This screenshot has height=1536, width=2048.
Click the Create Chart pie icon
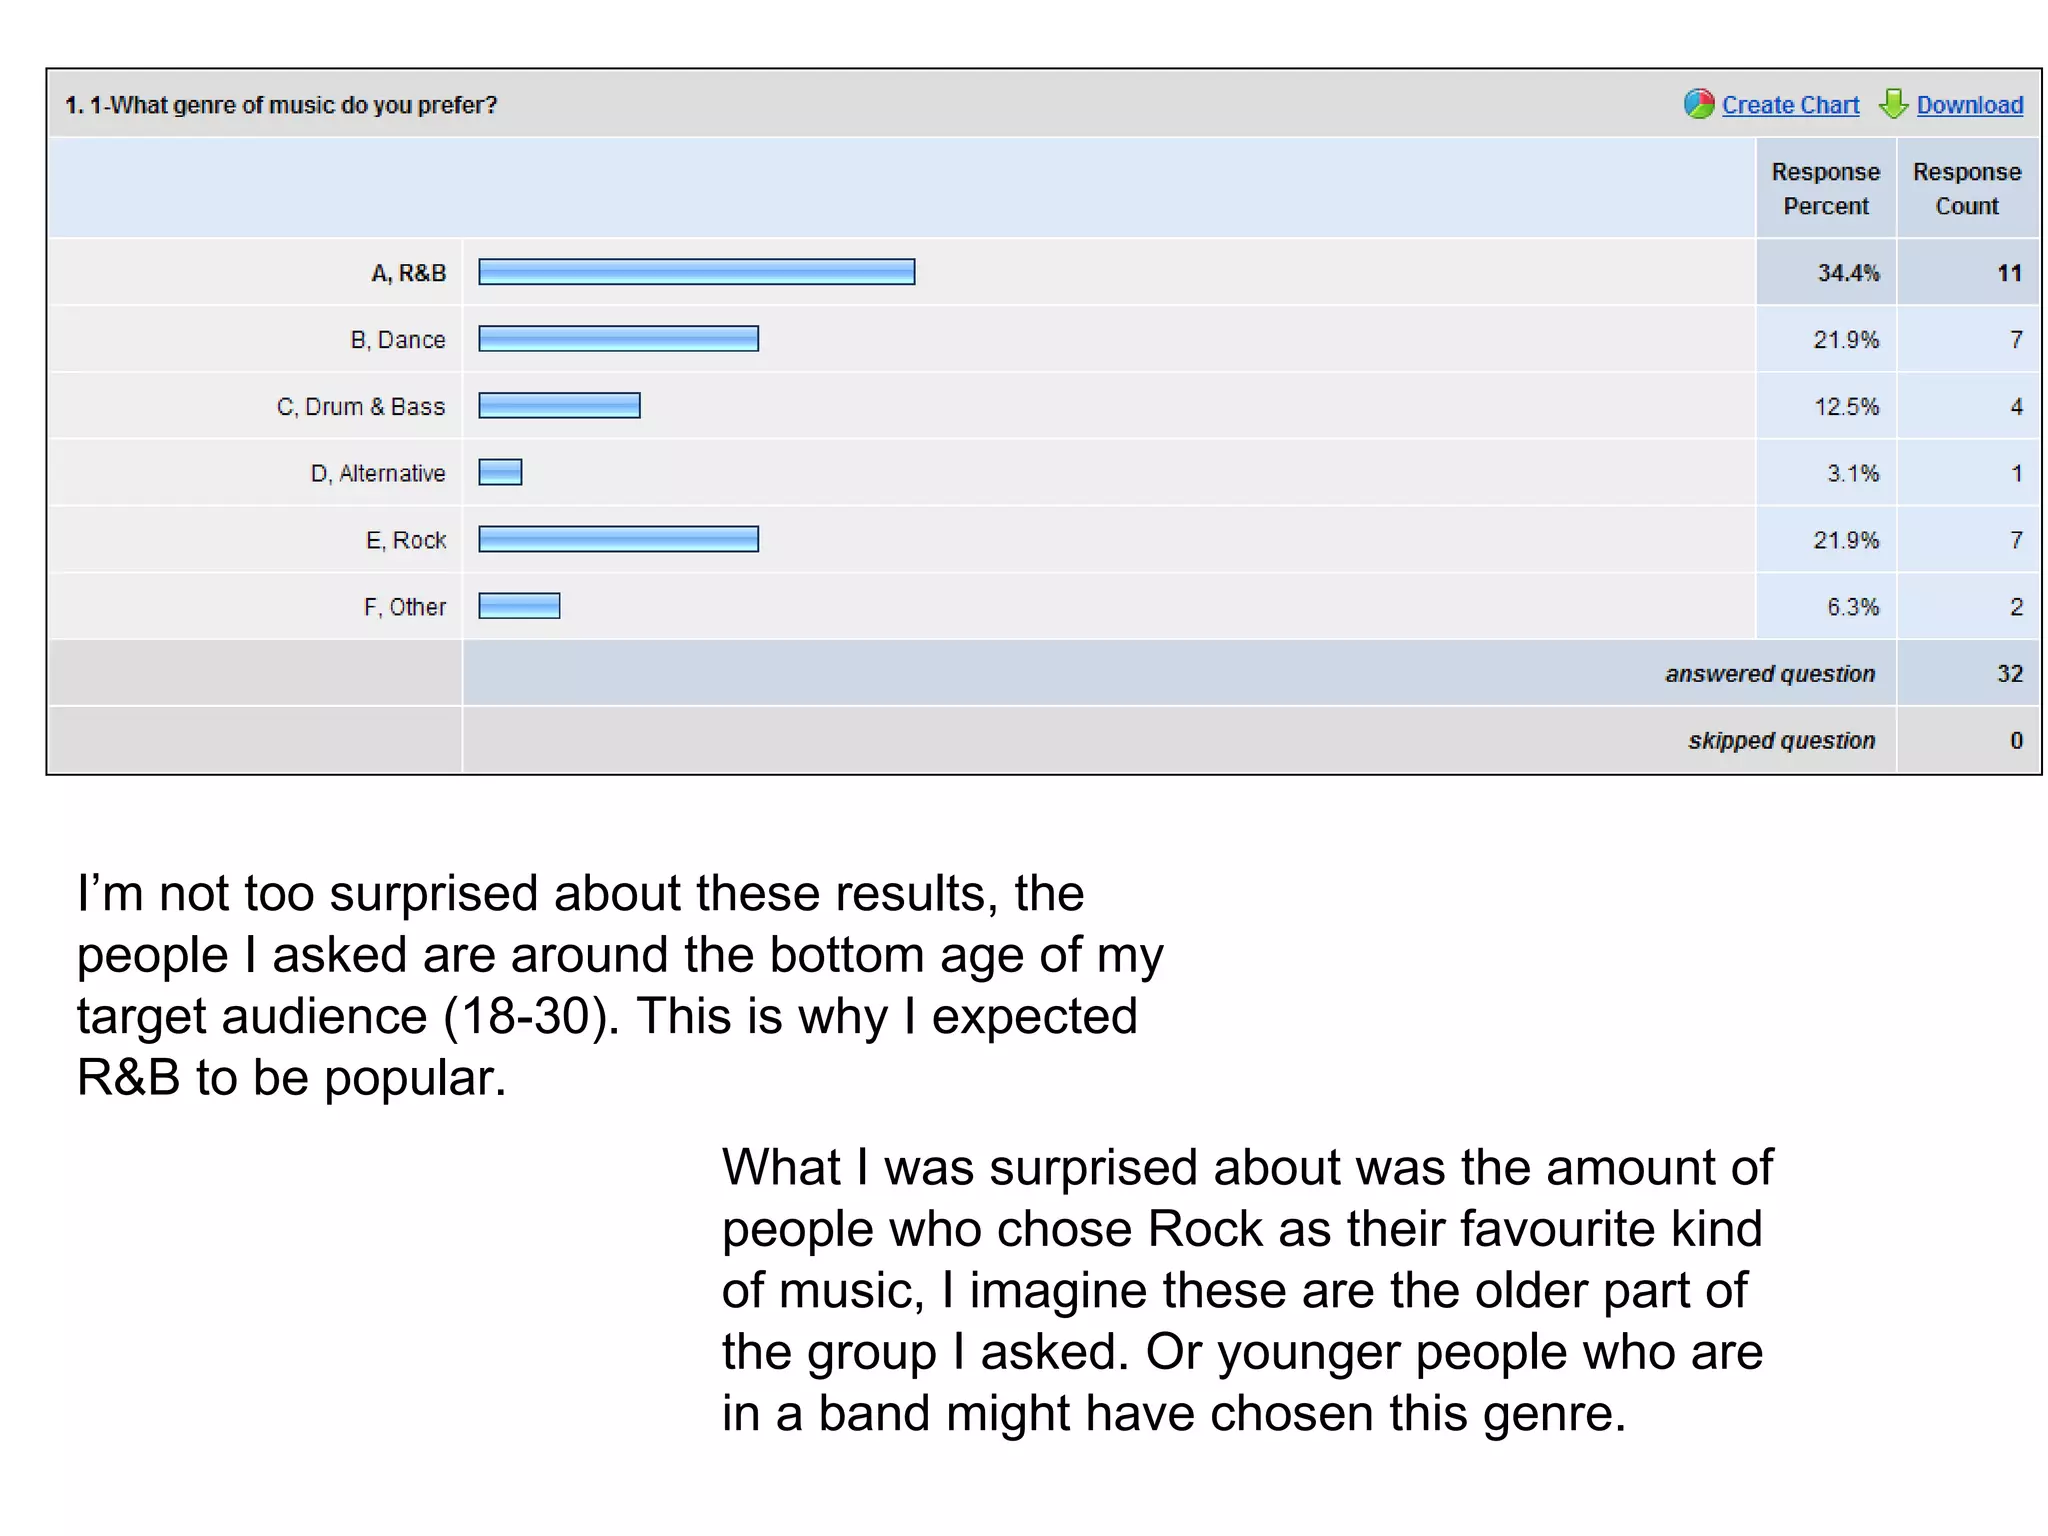point(1698,104)
